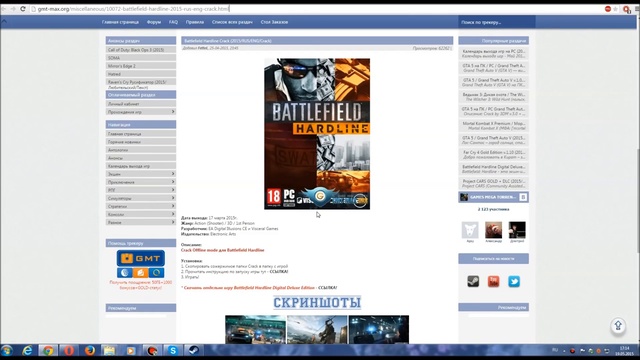Expand the RPG category arrow

pos(173,190)
